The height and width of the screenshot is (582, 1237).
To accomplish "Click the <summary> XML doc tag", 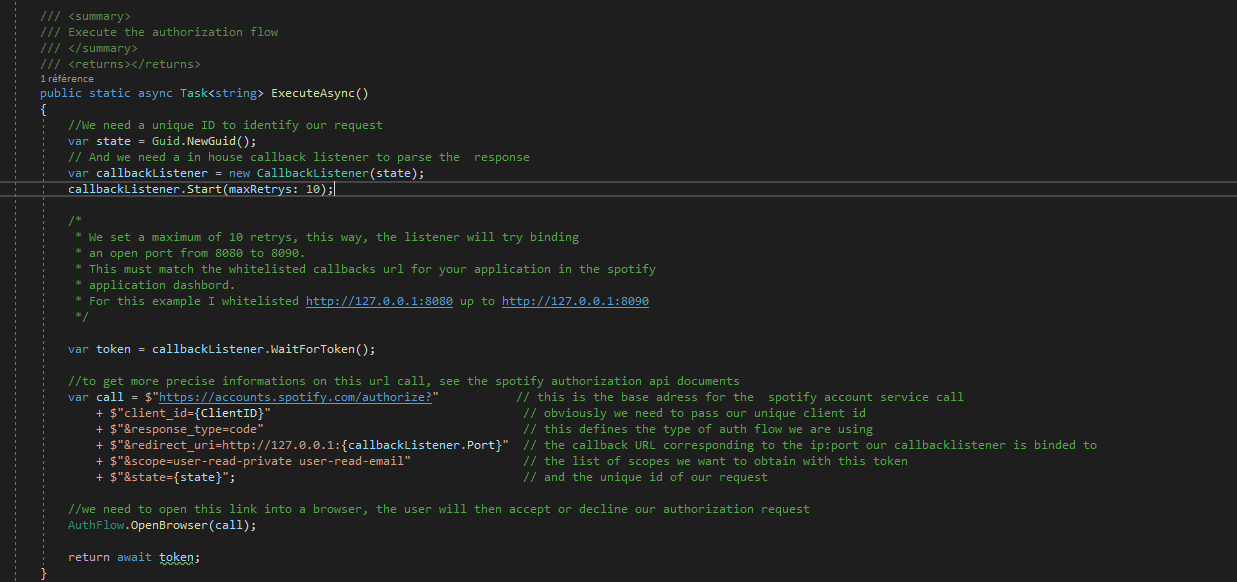I will tap(100, 17).
